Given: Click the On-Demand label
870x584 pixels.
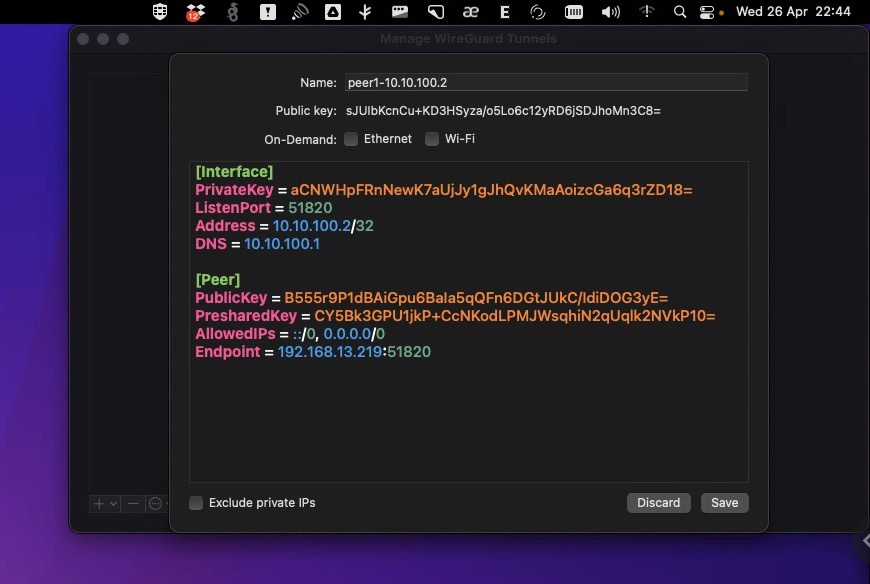Looking at the screenshot, I should [x=300, y=139].
